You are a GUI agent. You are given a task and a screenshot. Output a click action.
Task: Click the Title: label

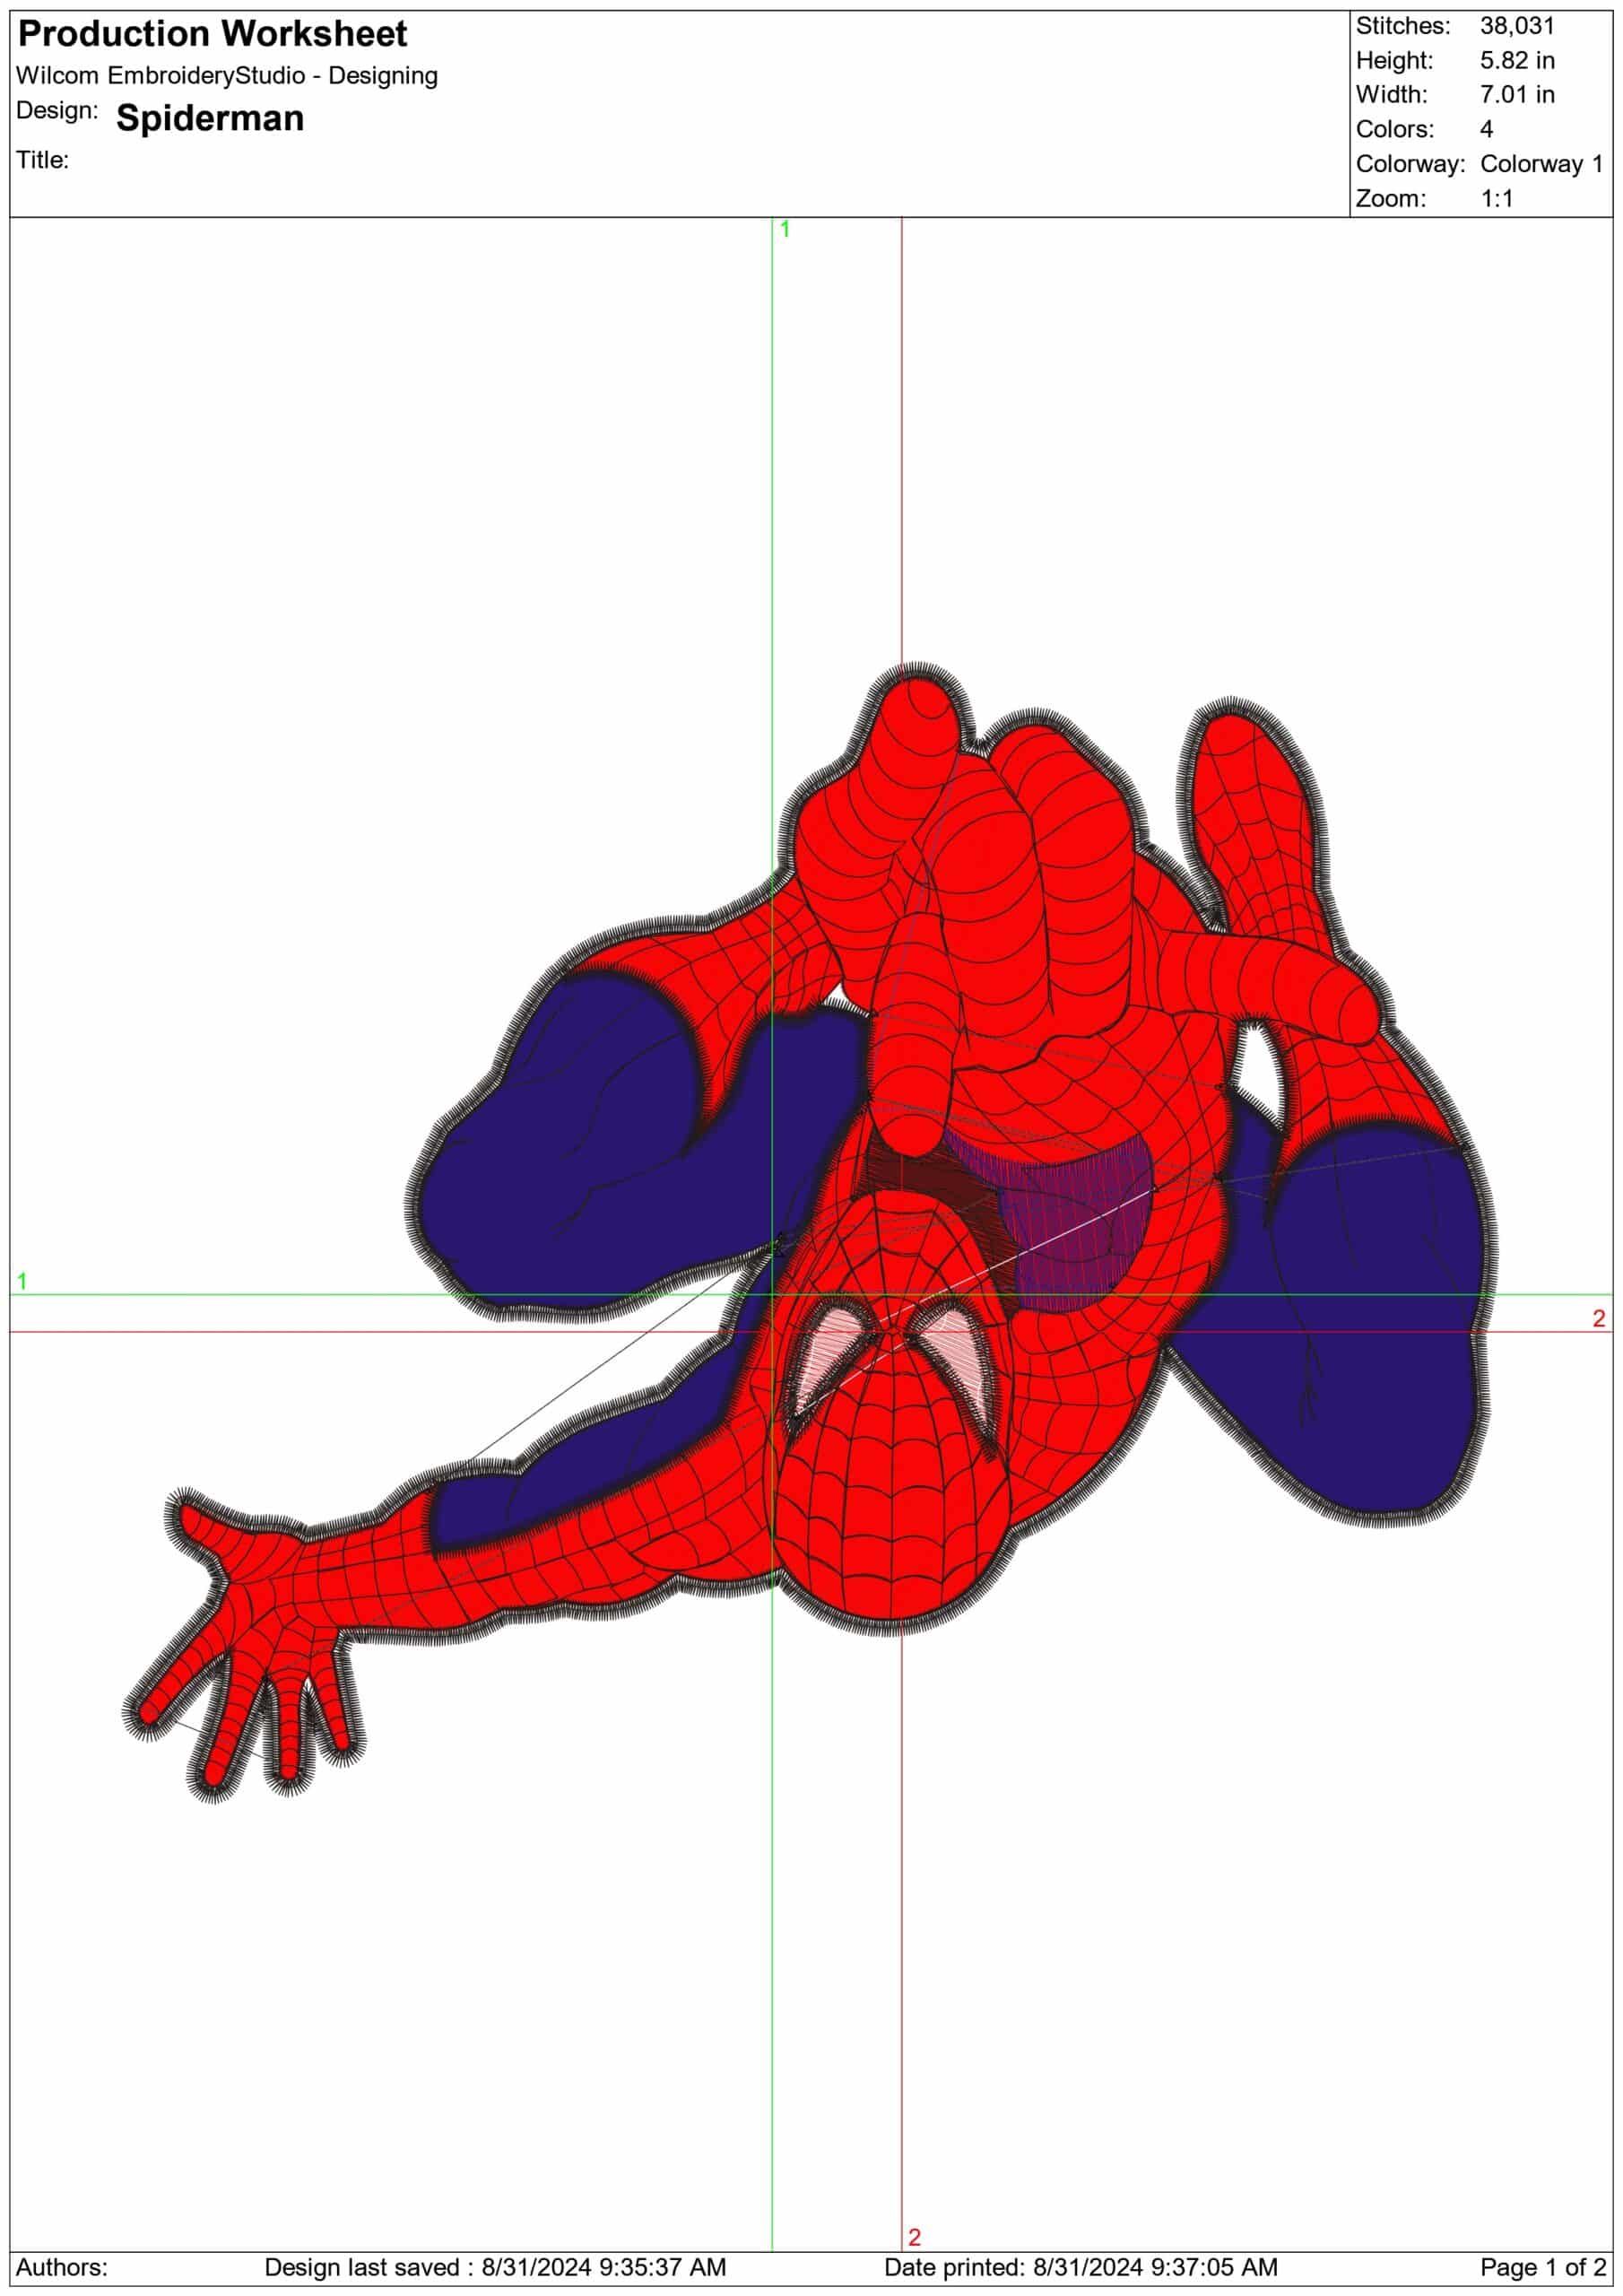(43, 160)
